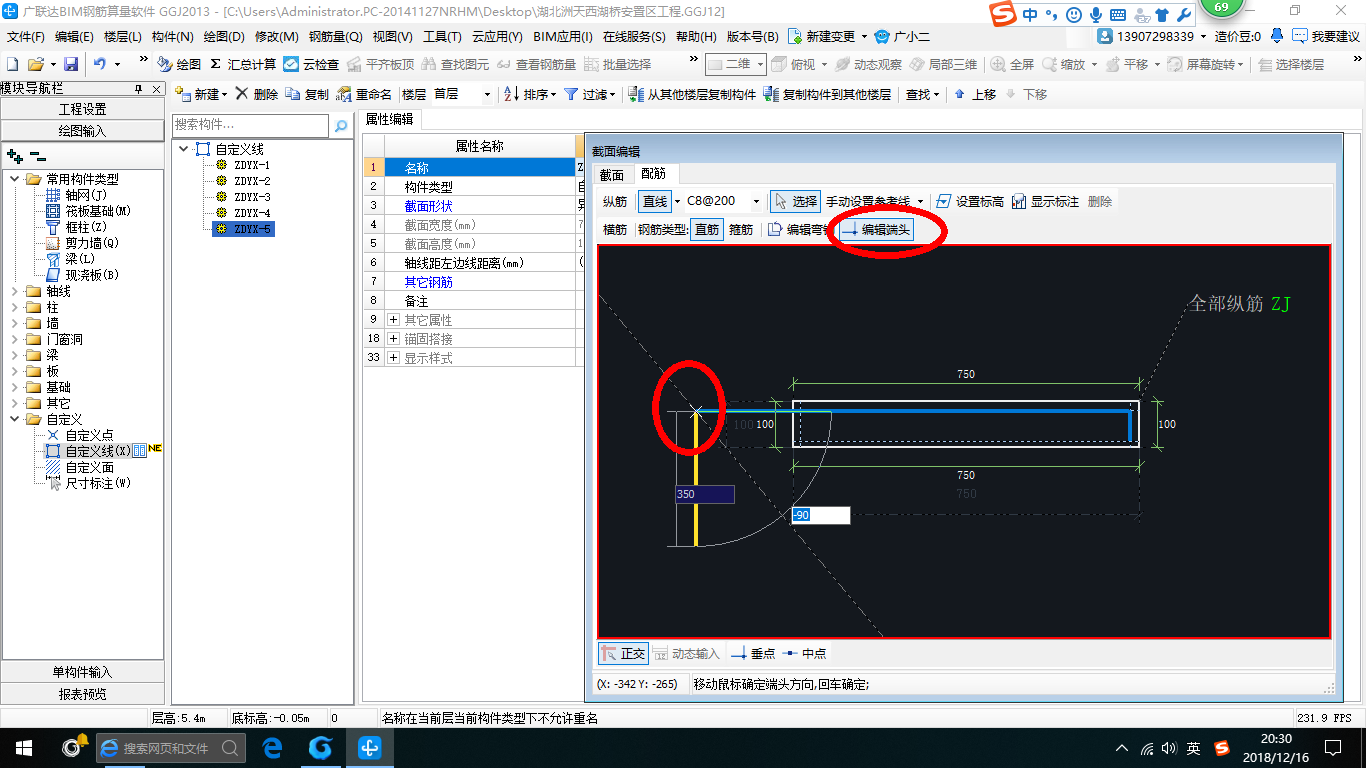
Task: Click the Undo arrow icon
Action: tap(100, 64)
